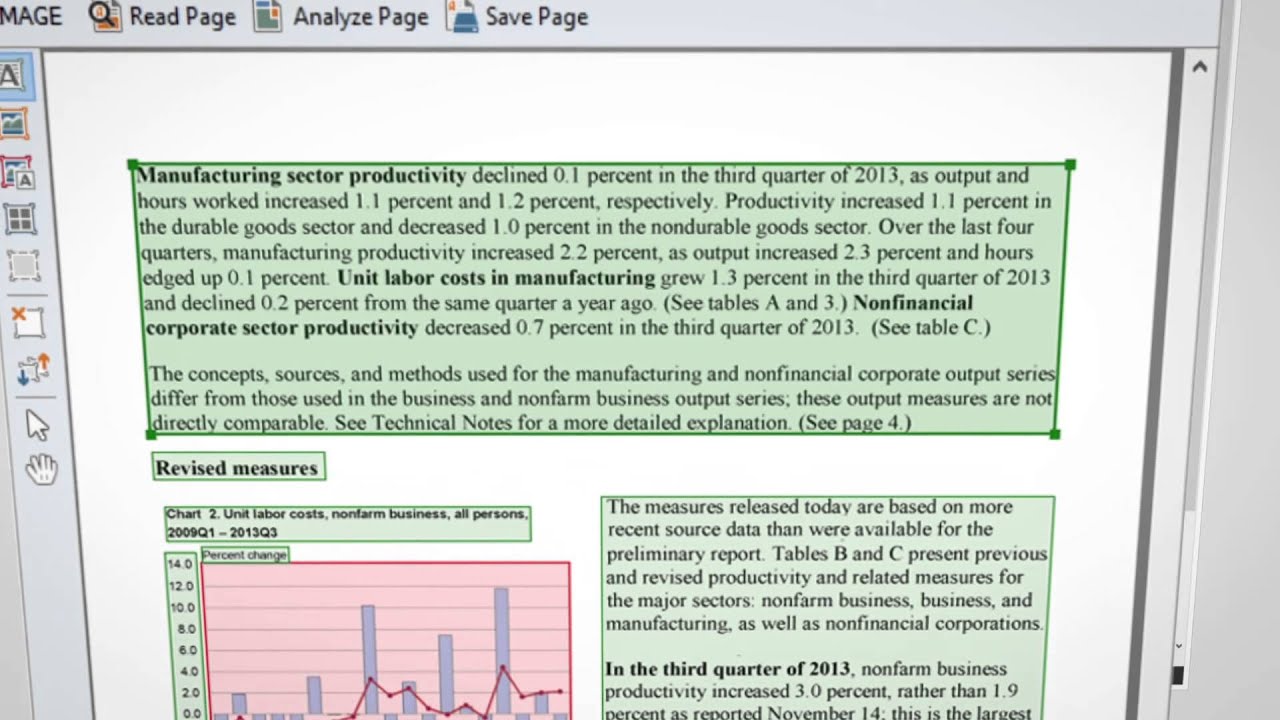This screenshot has height=720, width=1280.
Task: Click the Read Page button
Action: [162, 16]
